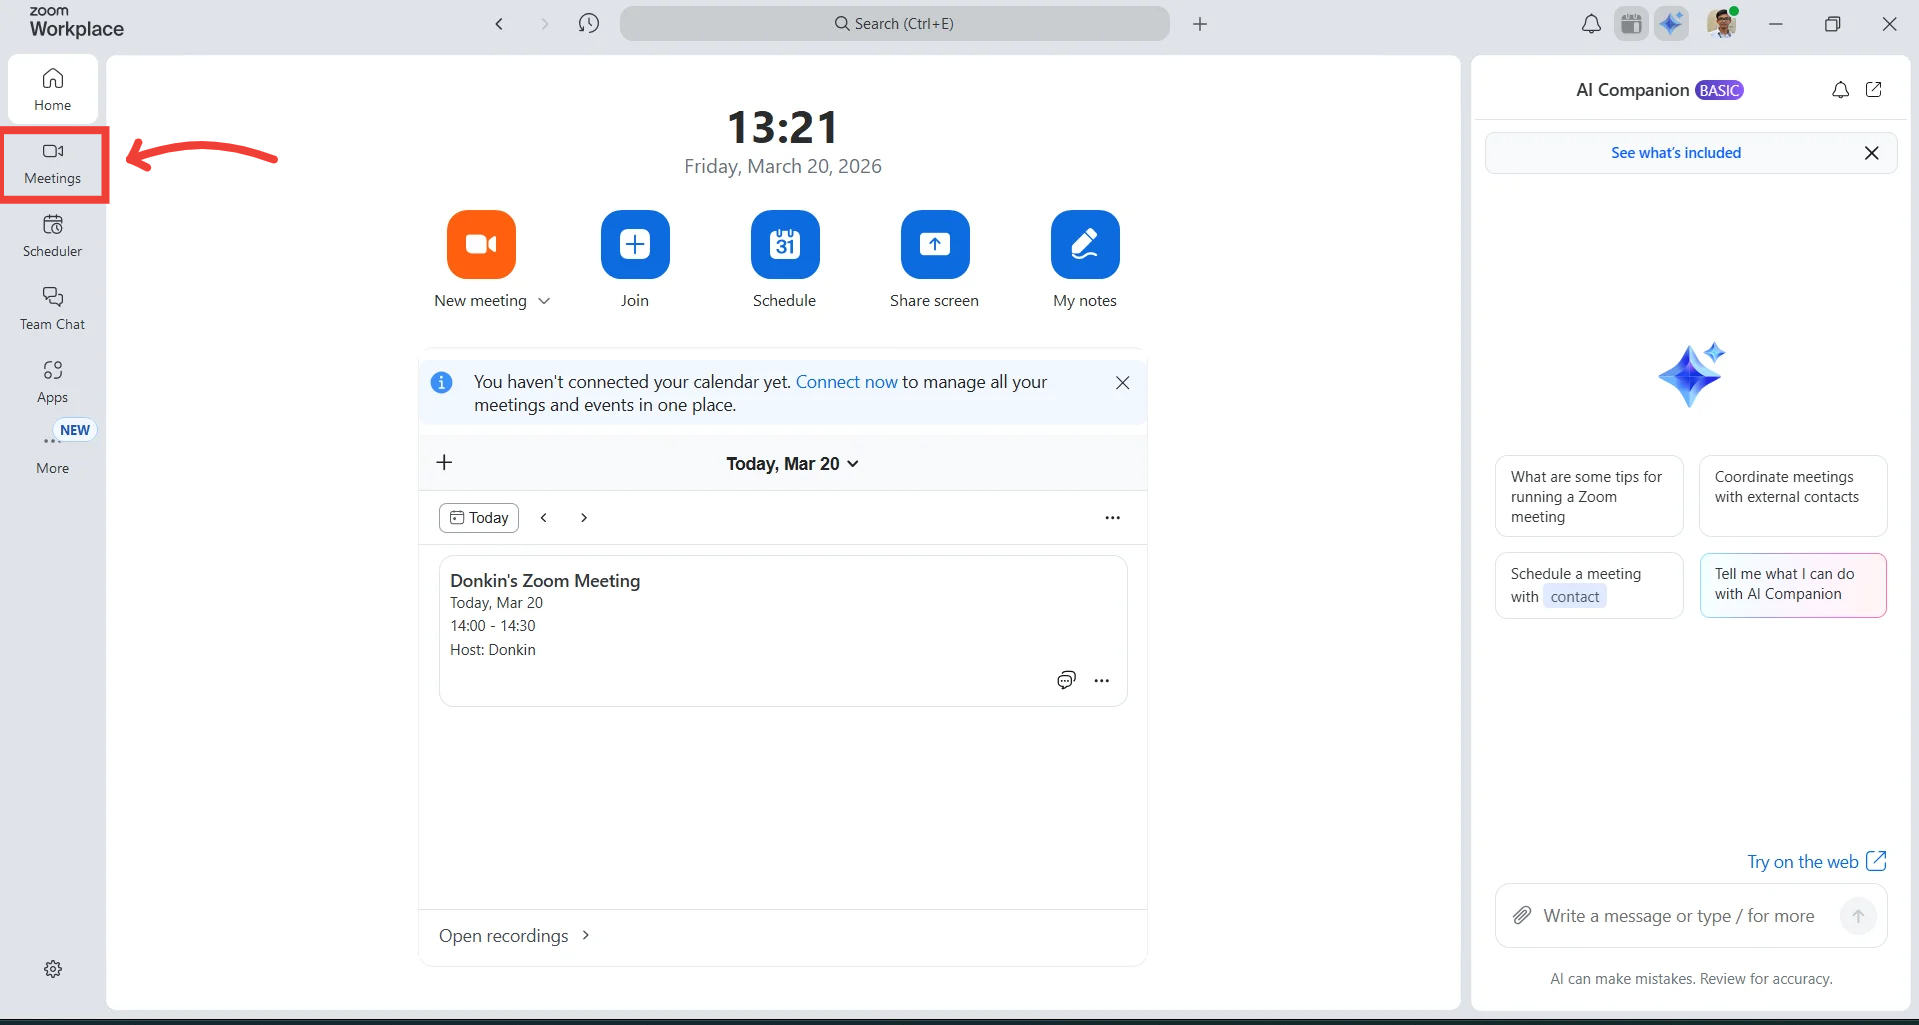Image resolution: width=1919 pixels, height=1025 pixels.
Task: Go to previous day in calendar
Action: pyautogui.click(x=544, y=518)
